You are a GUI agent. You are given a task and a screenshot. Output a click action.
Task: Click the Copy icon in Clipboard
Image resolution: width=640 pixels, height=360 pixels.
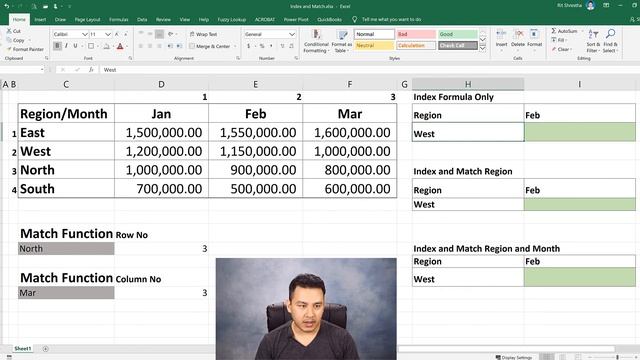9,40
